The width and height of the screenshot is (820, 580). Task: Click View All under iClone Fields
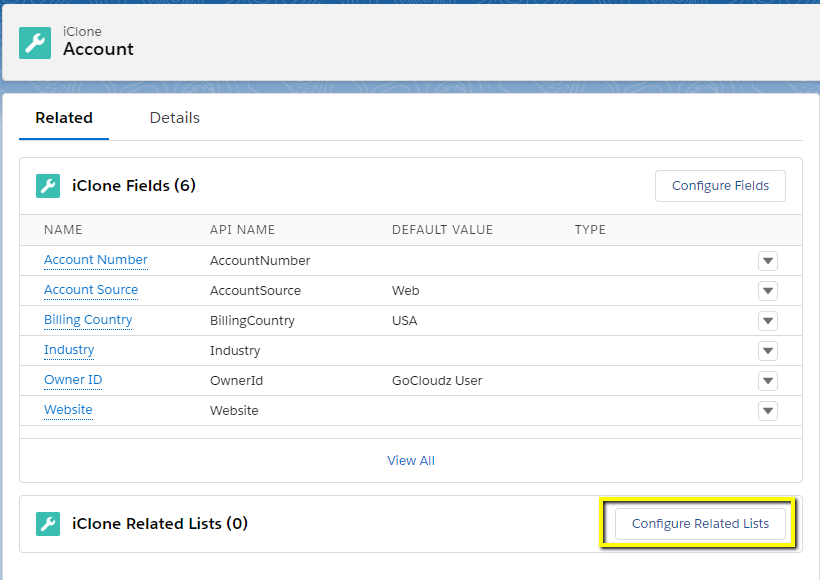pos(411,460)
